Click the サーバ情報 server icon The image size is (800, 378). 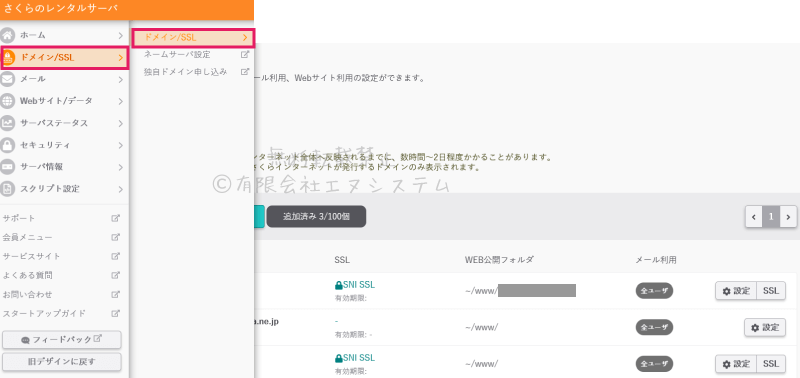[8, 167]
